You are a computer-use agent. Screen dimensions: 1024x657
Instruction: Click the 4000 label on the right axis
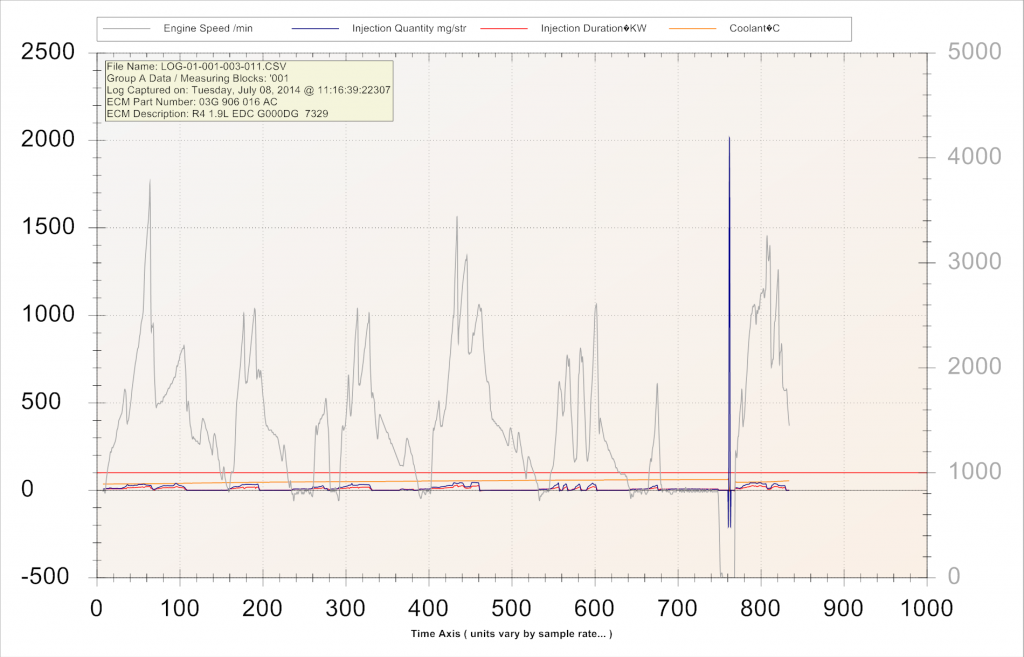pyautogui.click(x=966, y=156)
